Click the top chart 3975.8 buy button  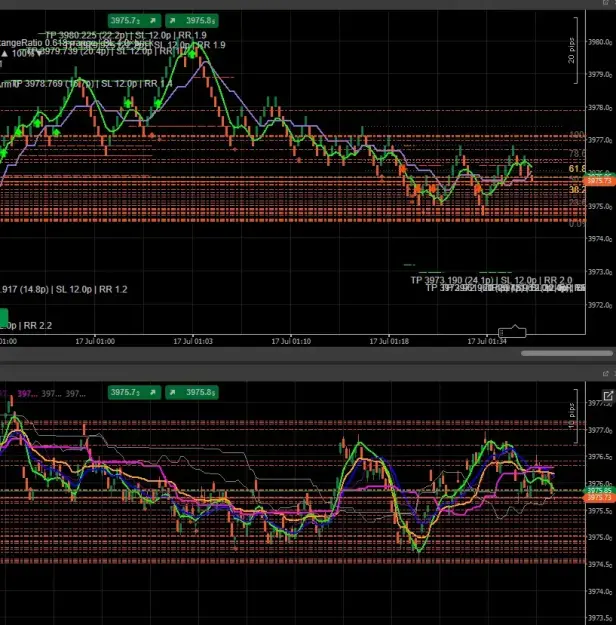pos(192,20)
